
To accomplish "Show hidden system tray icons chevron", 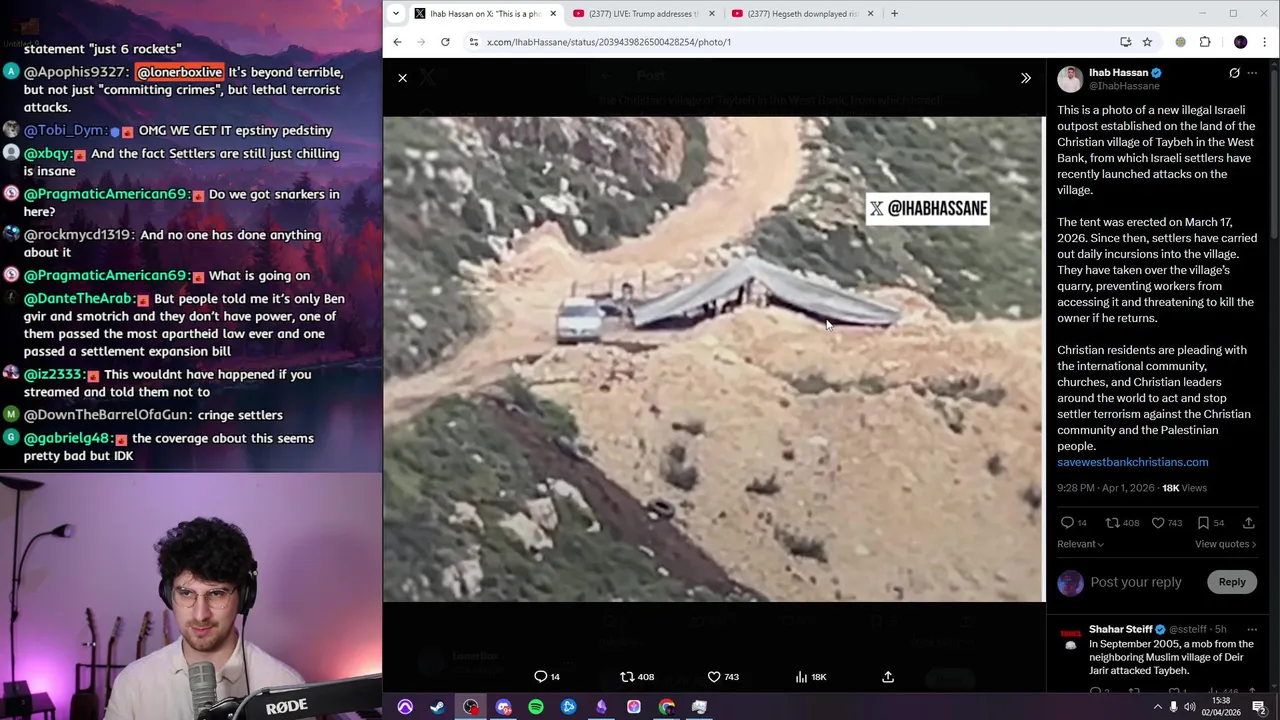I will (x=1157, y=707).
